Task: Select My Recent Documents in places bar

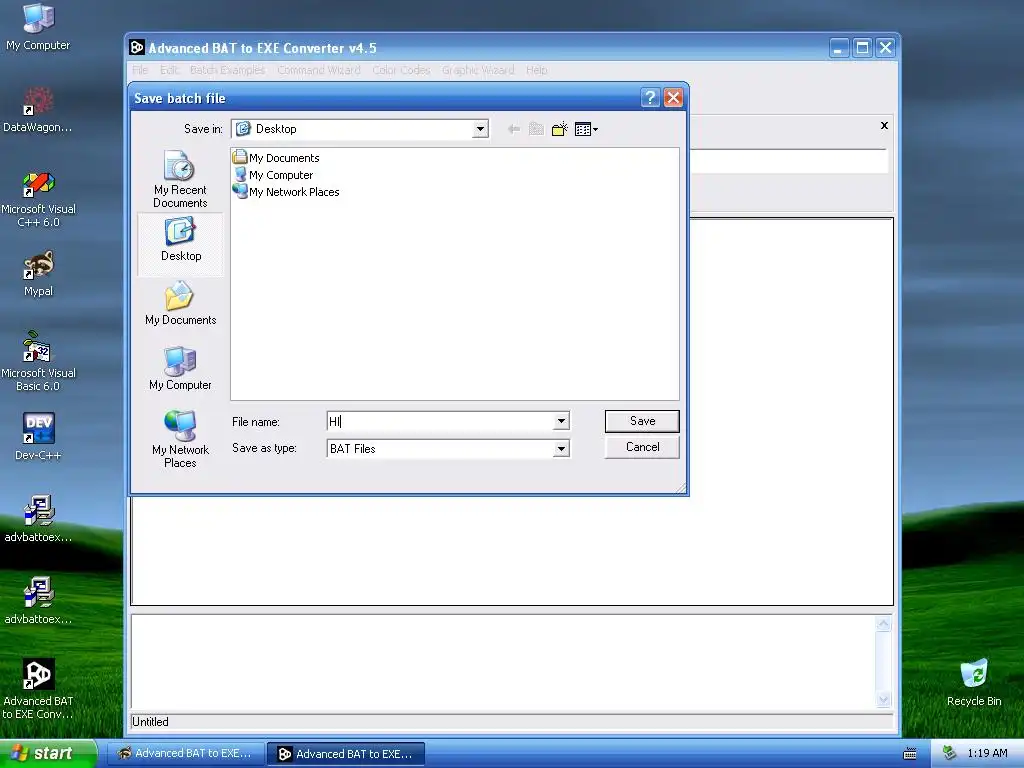Action: [x=180, y=179]
